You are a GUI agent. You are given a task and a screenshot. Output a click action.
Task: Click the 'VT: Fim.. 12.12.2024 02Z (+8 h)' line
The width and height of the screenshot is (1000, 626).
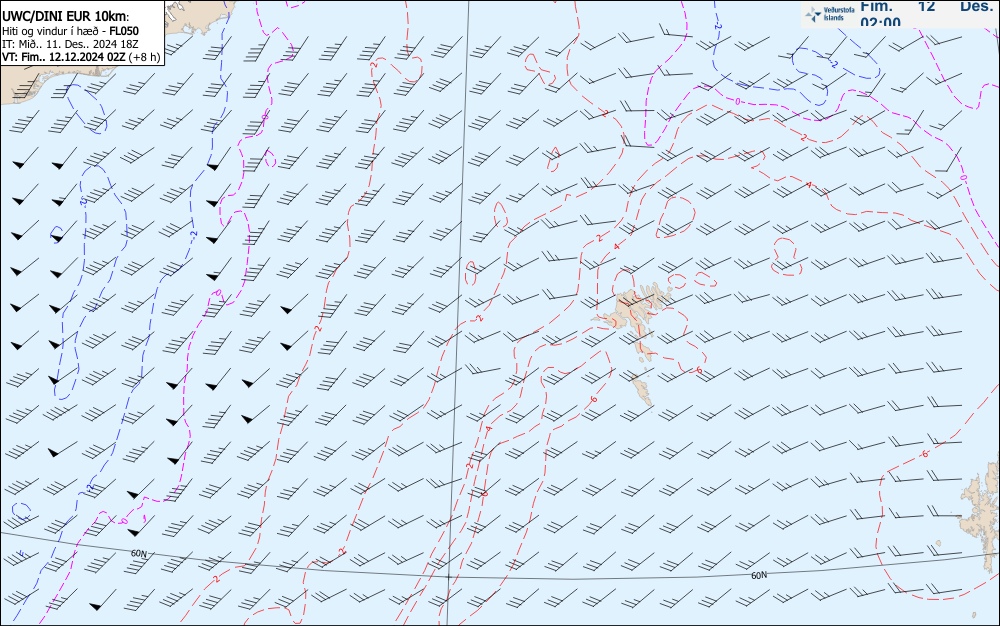tap(81, 57)
